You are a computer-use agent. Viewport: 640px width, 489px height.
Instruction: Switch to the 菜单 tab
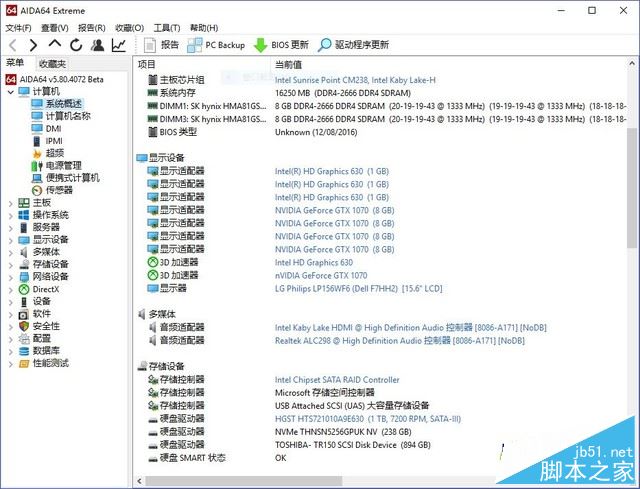(15, 63)
